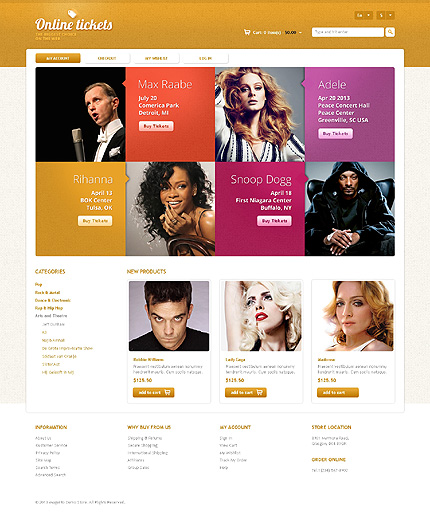Buy tickets for Snoop Dogg

click(x=274, y=221)
